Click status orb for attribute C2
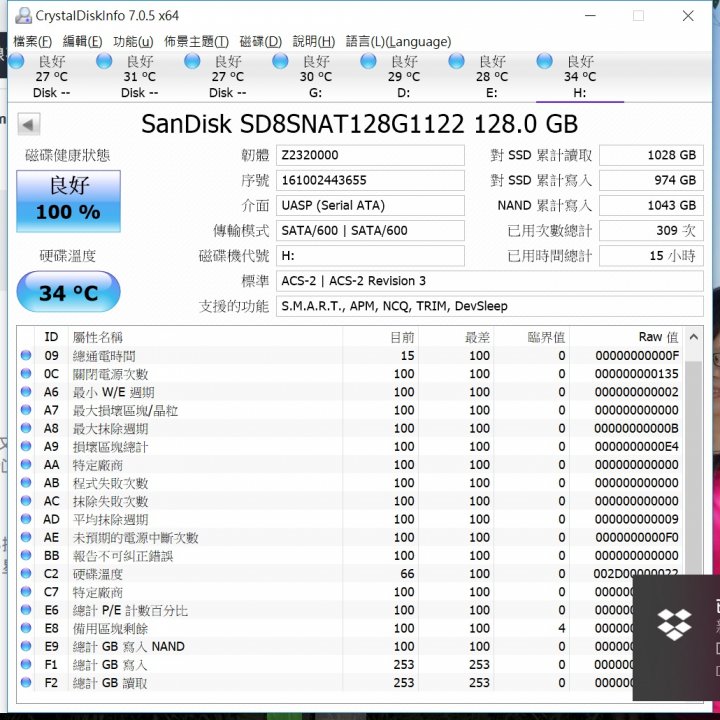Viewport: 720px width, 720px height. pyautogui.click(x=26, y=574)
